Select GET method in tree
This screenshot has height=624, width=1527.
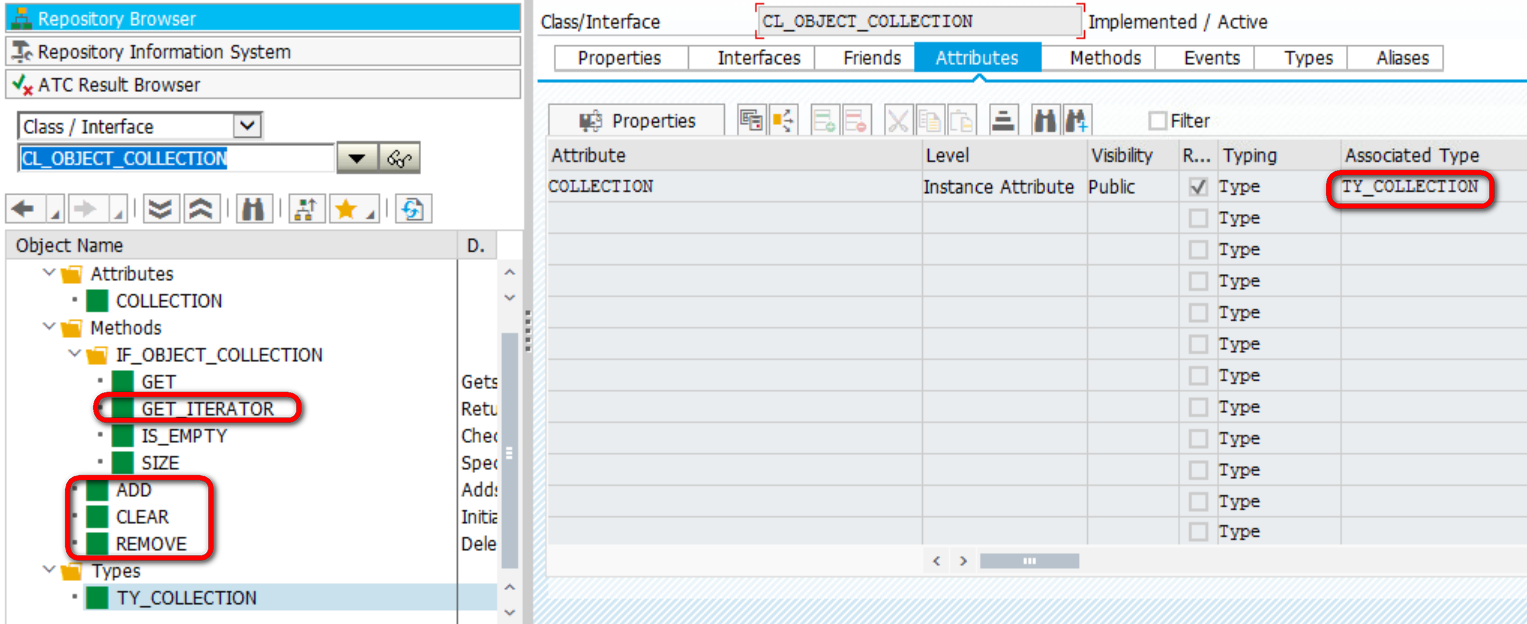[158, 382]
